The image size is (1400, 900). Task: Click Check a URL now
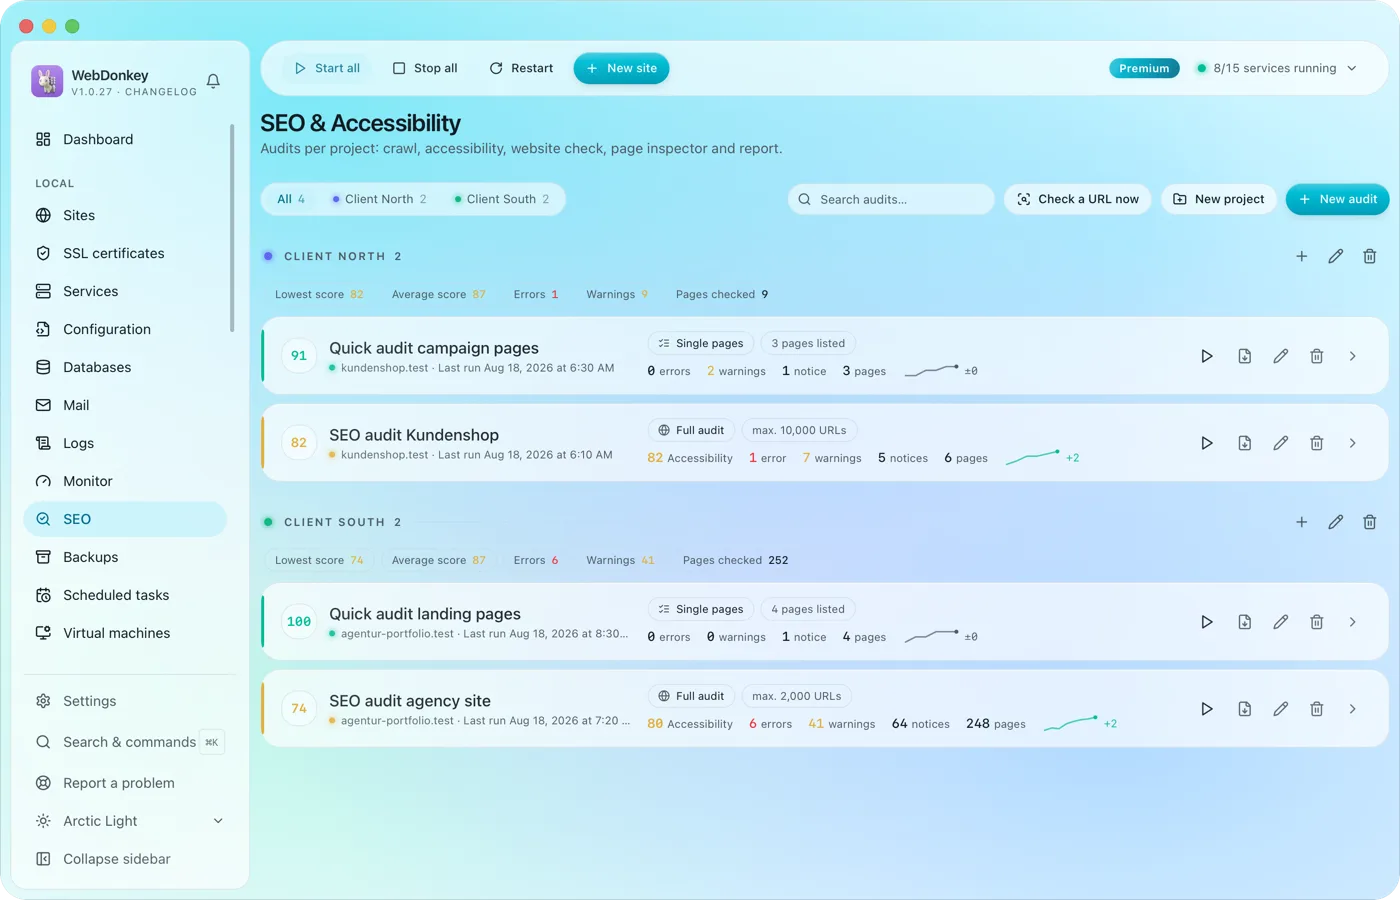click(x=1078, y=199)
